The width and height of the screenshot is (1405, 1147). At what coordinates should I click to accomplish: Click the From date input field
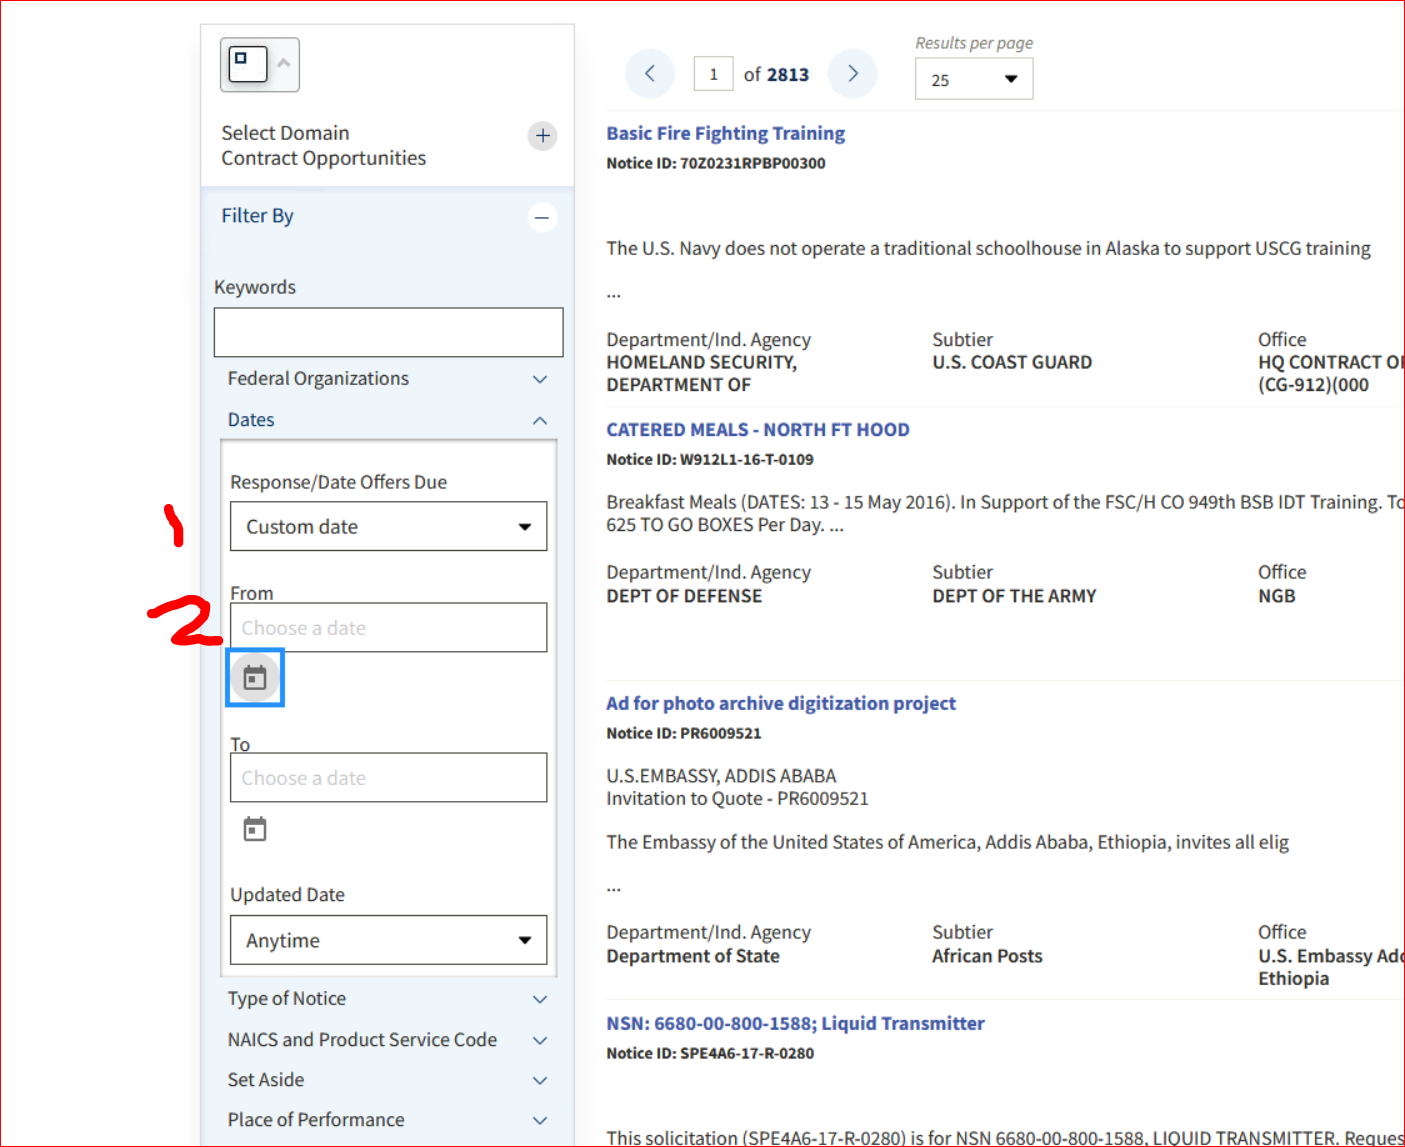coord(388,627)
